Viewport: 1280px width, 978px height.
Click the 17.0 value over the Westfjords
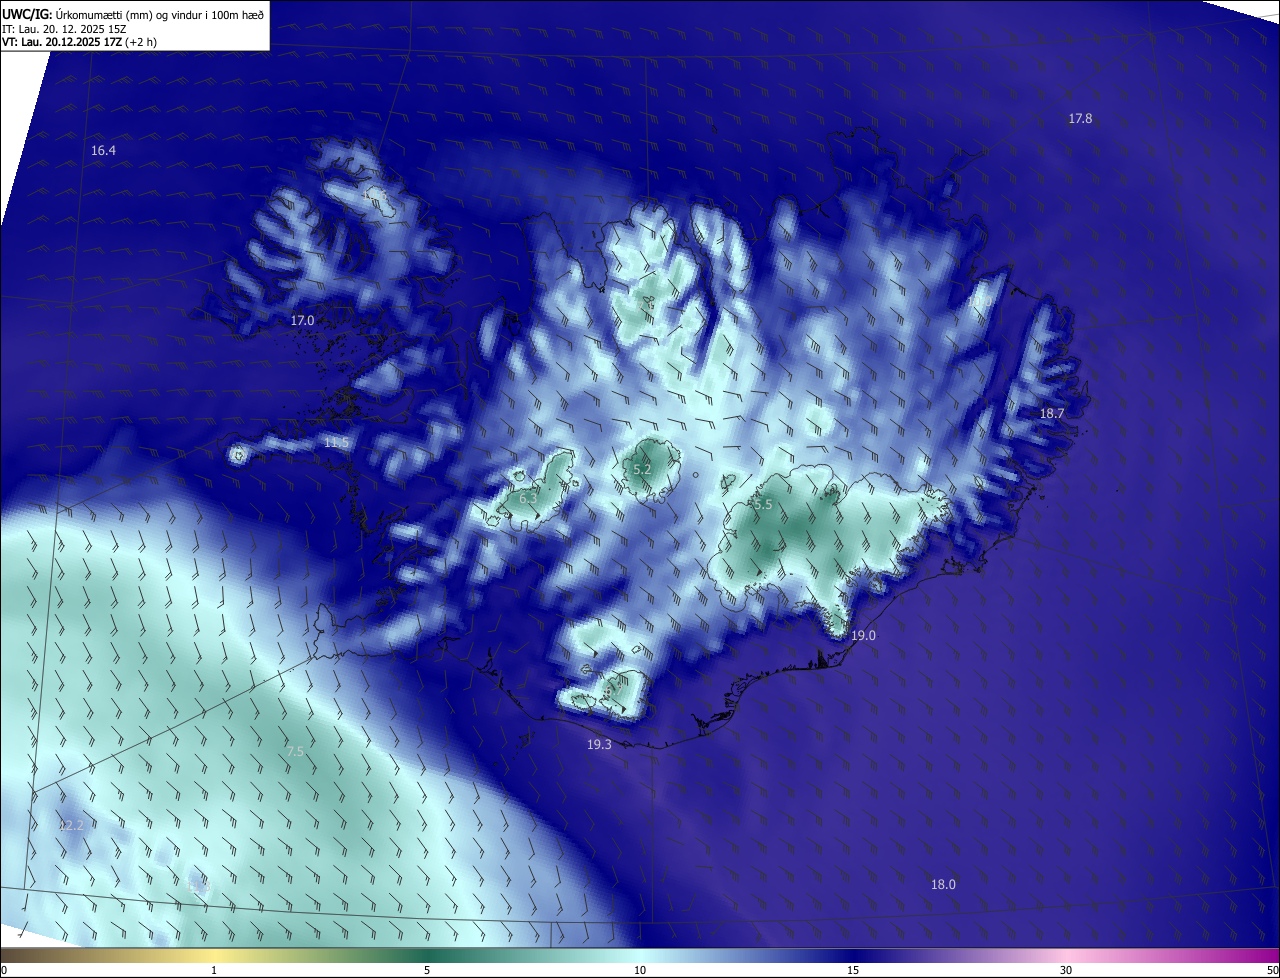pyautogui.click(x=302, y=321)
